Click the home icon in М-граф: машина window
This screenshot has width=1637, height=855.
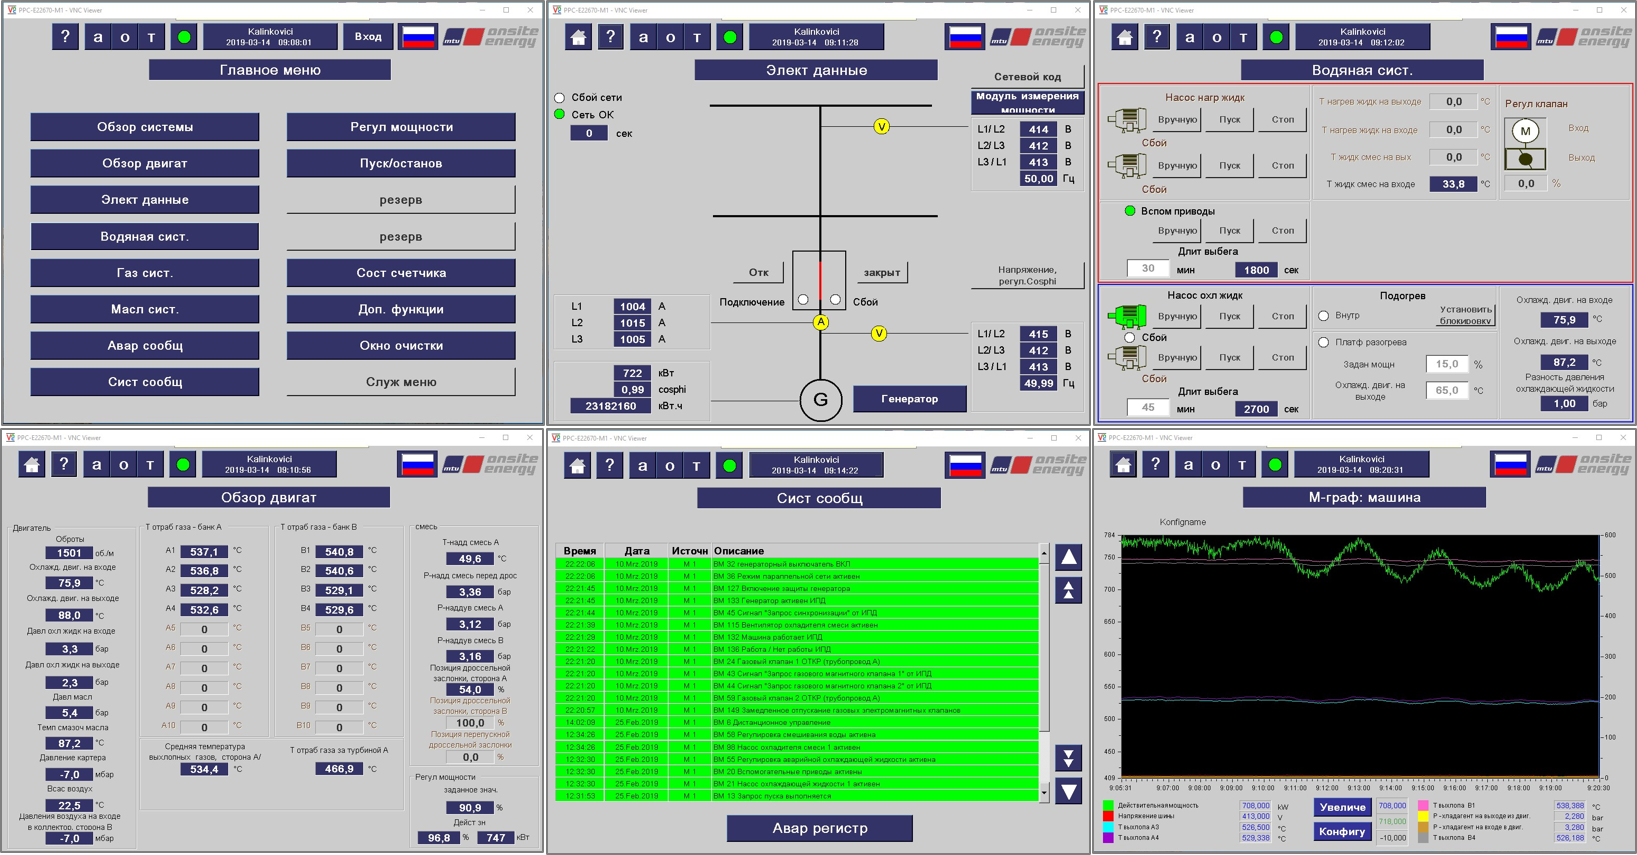1124,464
